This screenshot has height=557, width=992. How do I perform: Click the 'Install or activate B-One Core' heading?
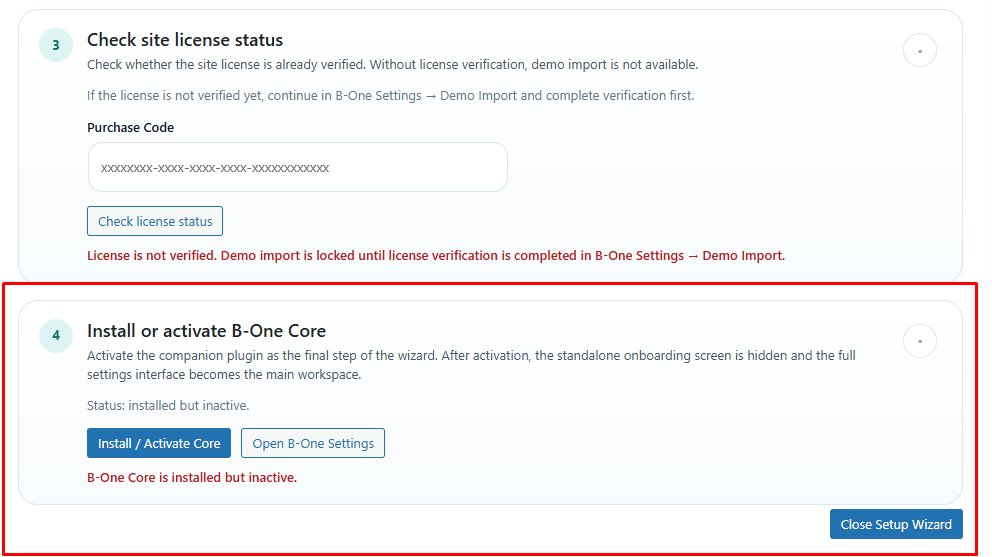[x=206, y=331]
